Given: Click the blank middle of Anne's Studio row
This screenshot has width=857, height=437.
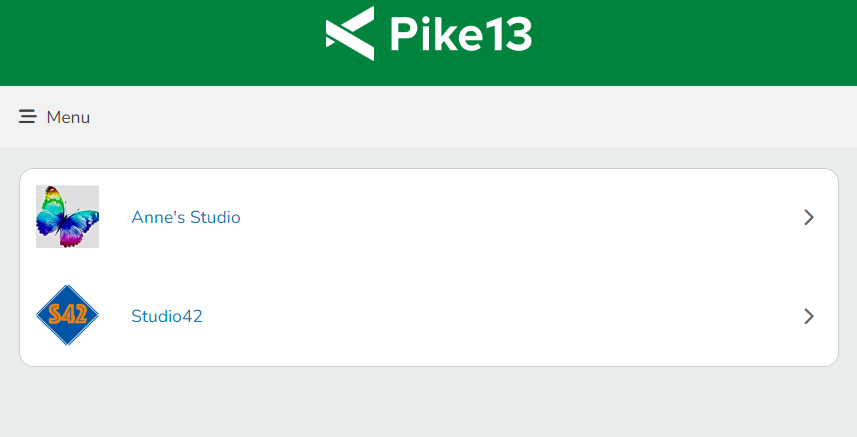Looking at the screenshot, I should point(500,217).
